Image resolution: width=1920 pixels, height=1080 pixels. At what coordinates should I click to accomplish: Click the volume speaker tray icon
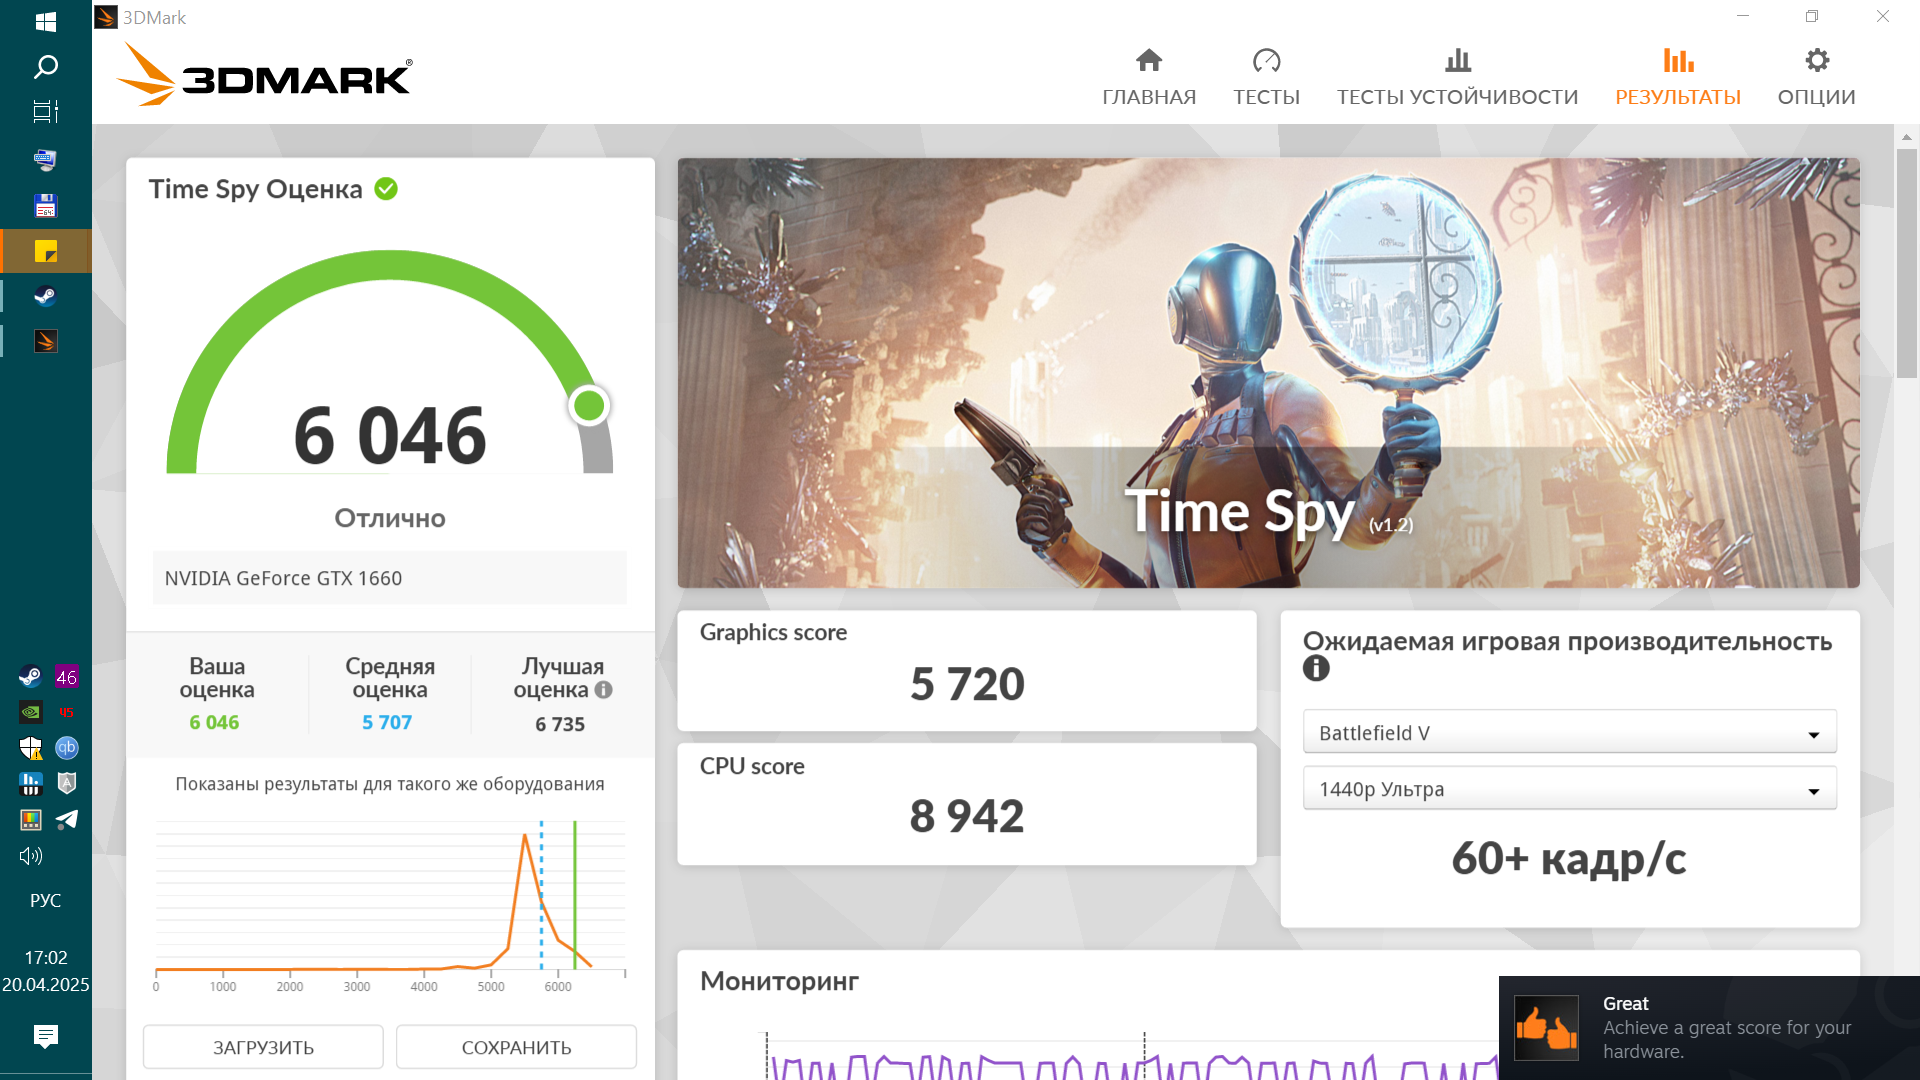tap(31, 856)
